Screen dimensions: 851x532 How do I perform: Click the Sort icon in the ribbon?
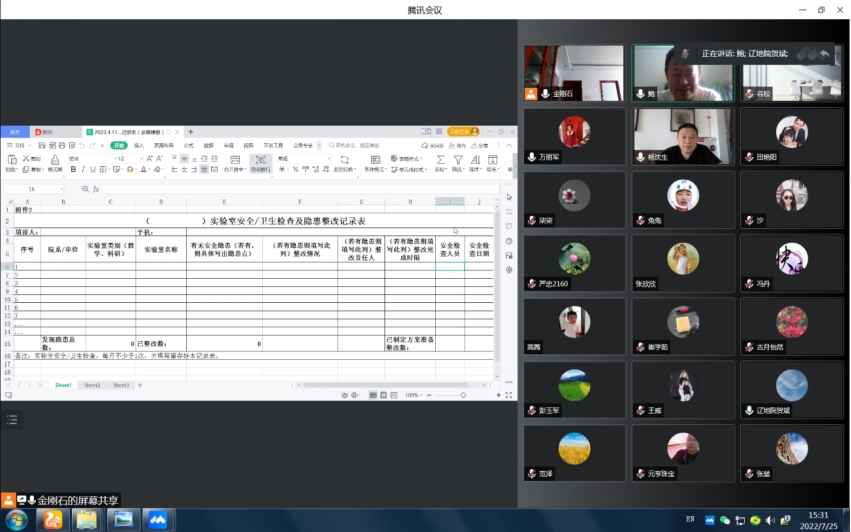pyautogui.click(x=475, y=160)
